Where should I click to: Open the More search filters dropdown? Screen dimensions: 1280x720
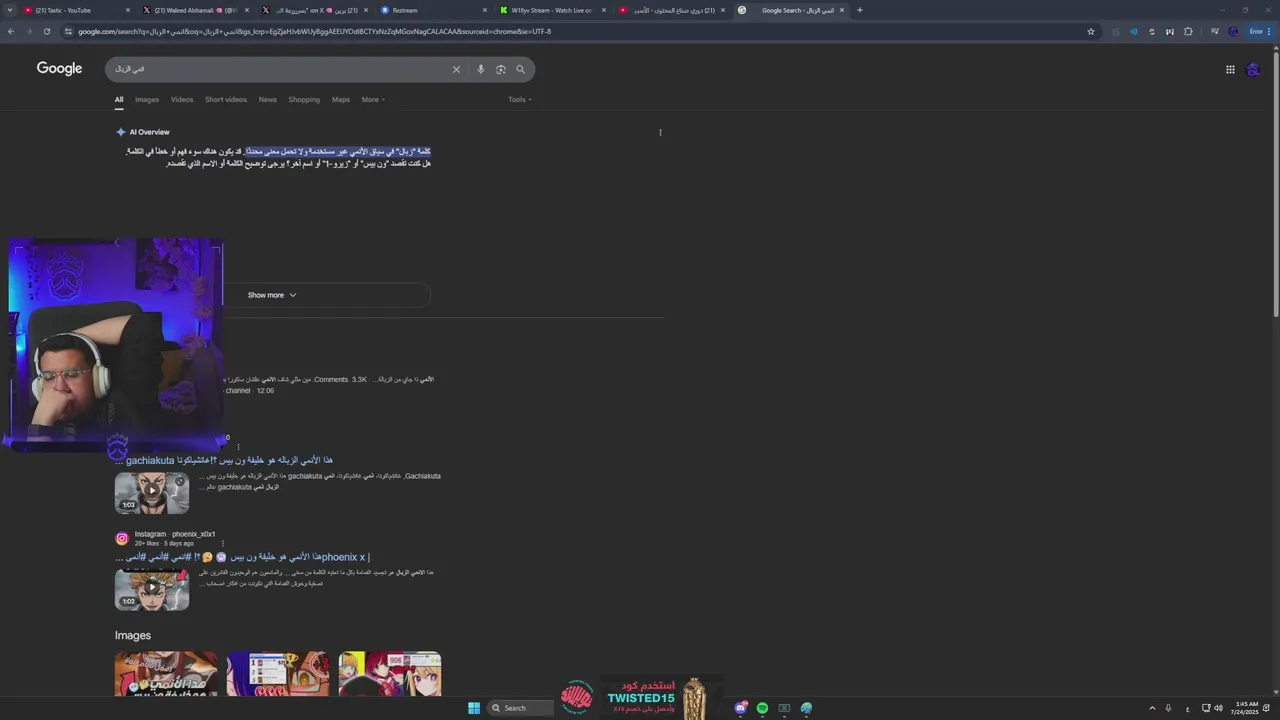click(373, 99)
